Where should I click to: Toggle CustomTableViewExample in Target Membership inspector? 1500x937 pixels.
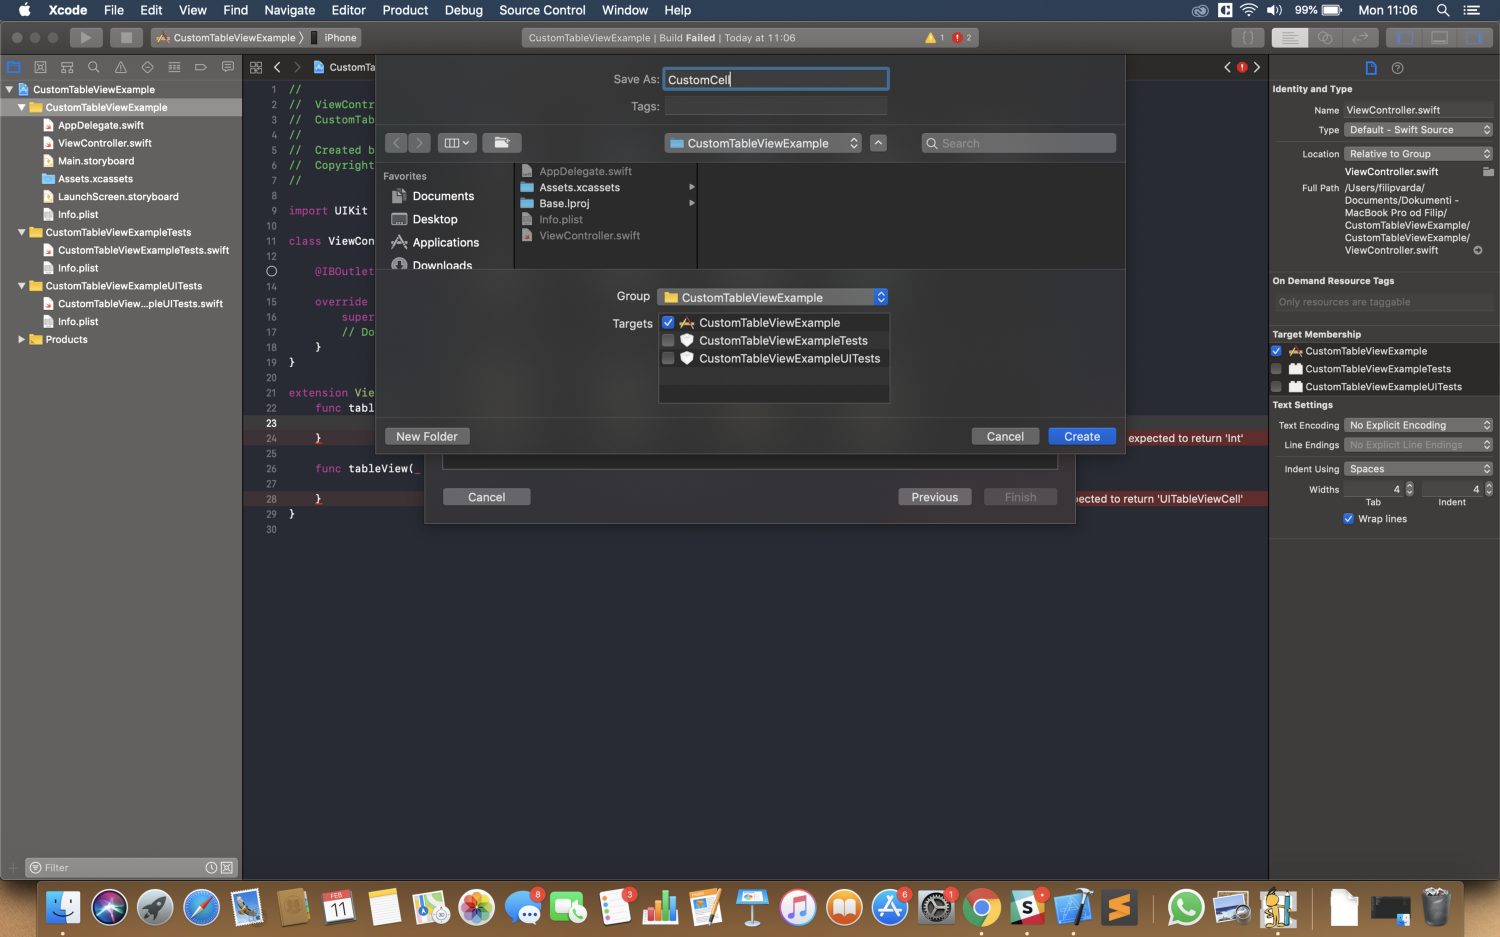click(x=1276, y=351)
